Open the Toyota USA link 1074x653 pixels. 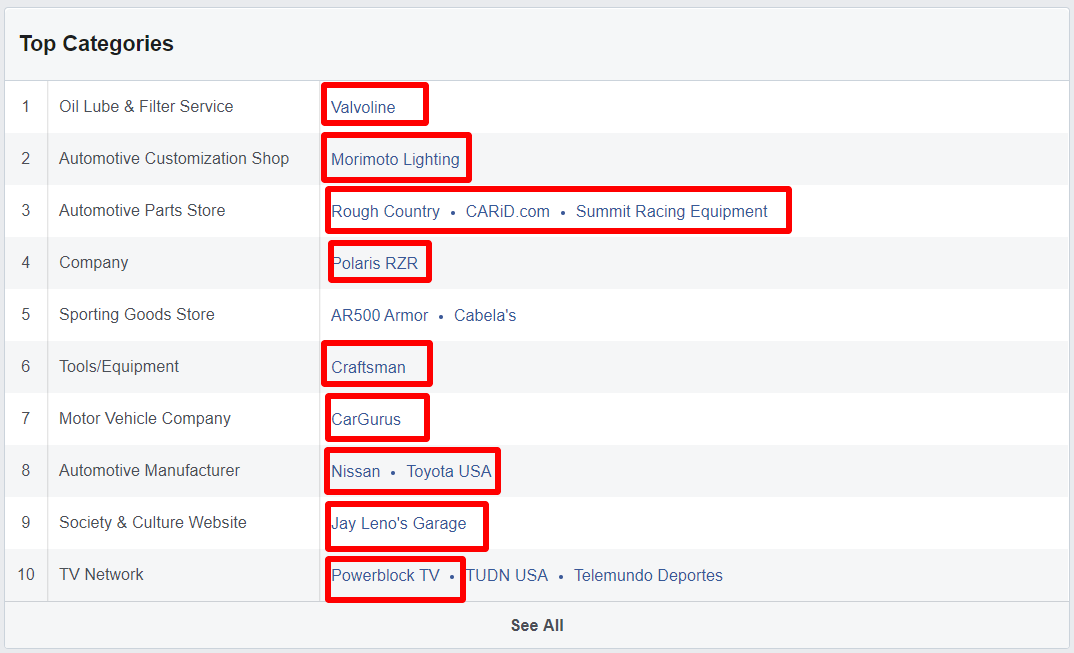click(x=449, y=472)
